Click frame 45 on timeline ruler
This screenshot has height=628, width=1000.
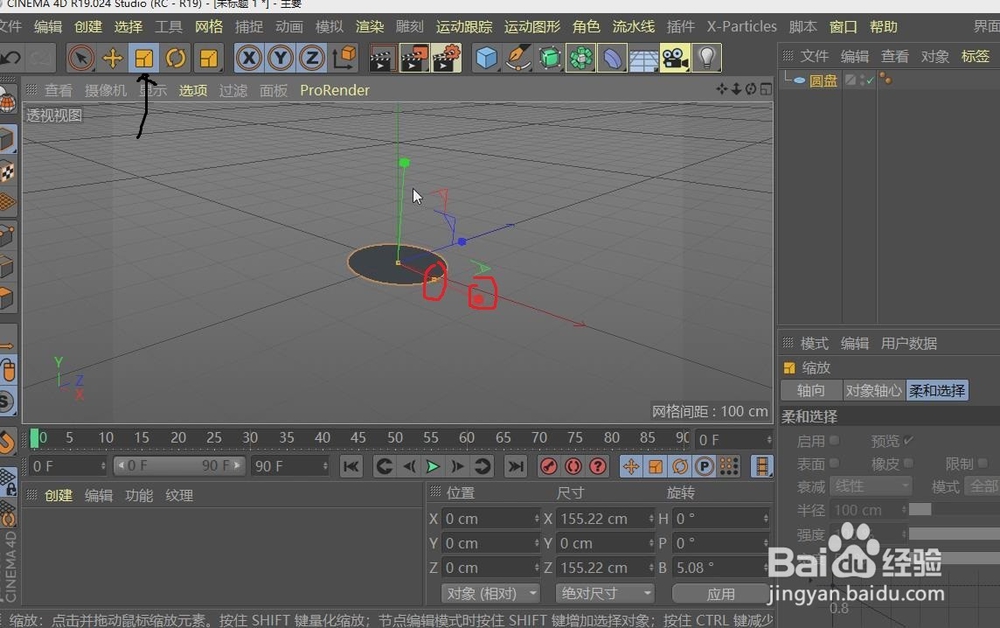click(x=358, y=438)
